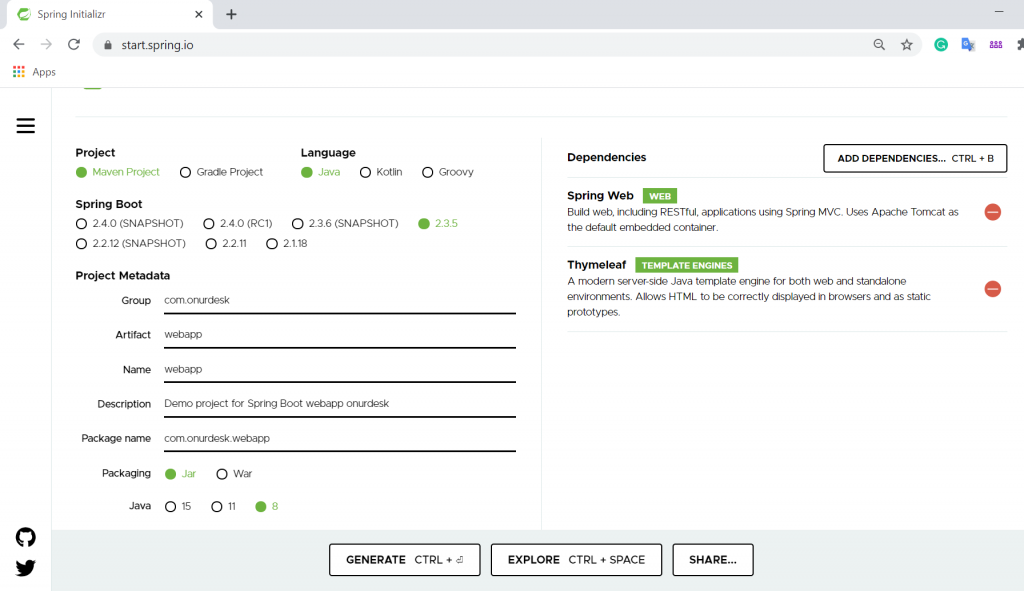
Task: Click the Share button
Action: 712,560
